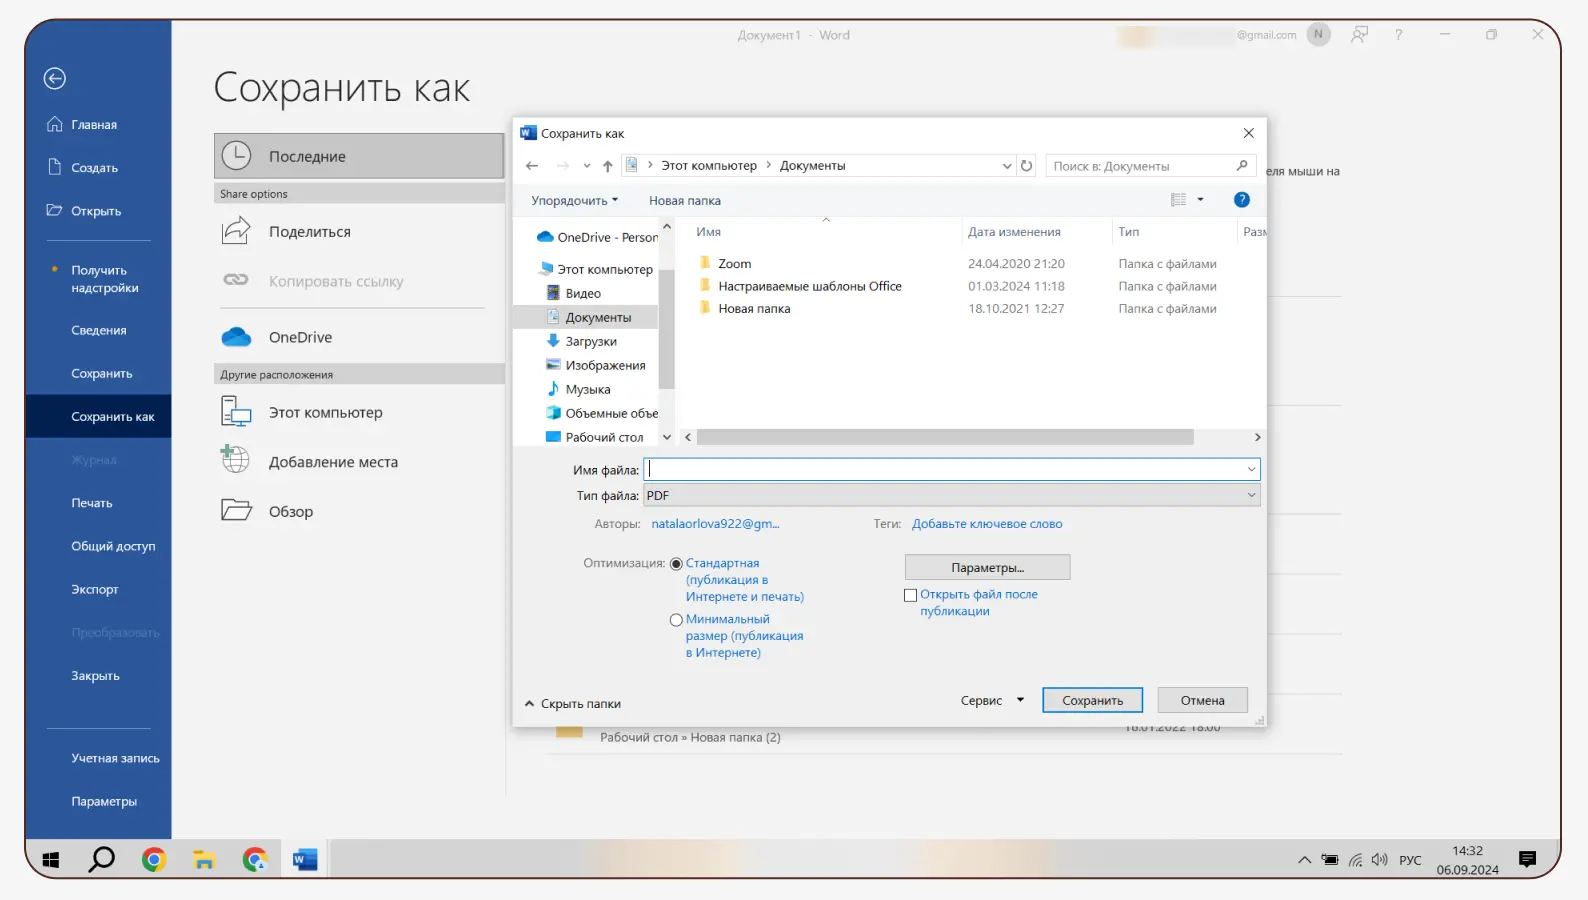The height and width of the screenshot is (900, 1588).
Task: Open the Windows Start menu
Action: [51, 859]
